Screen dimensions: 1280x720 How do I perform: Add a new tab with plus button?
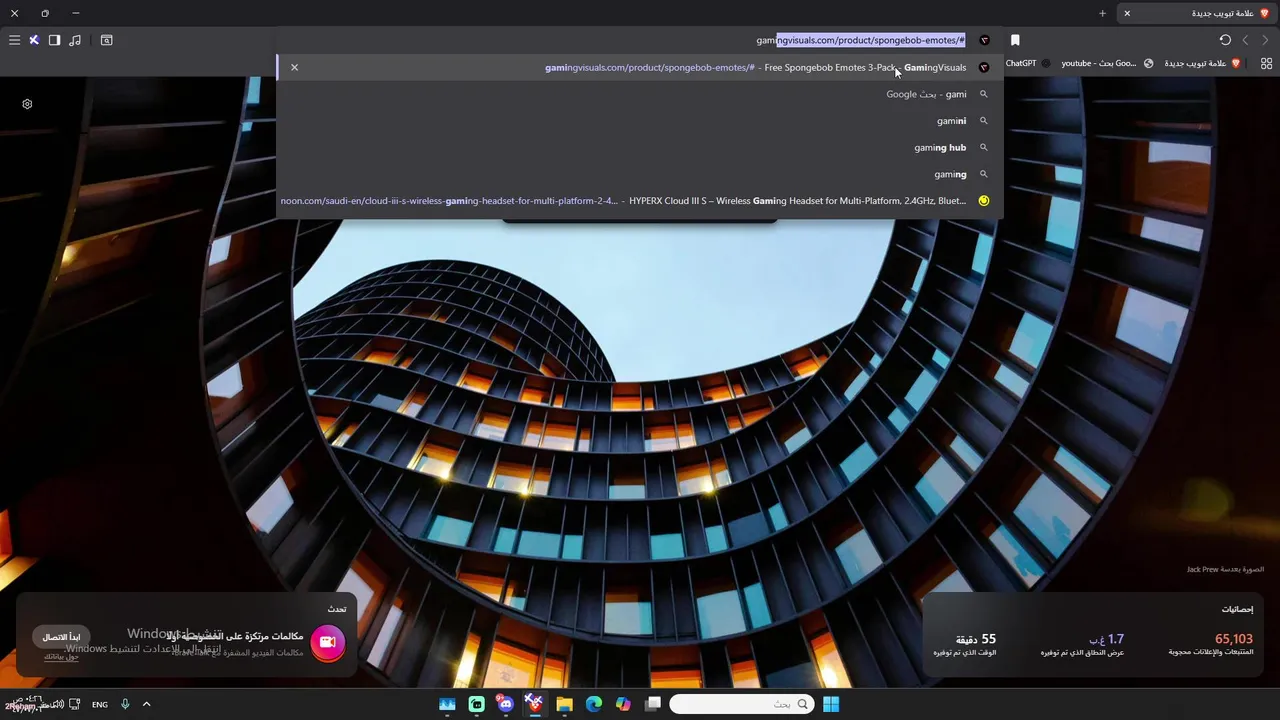[x=1102, y=13]
